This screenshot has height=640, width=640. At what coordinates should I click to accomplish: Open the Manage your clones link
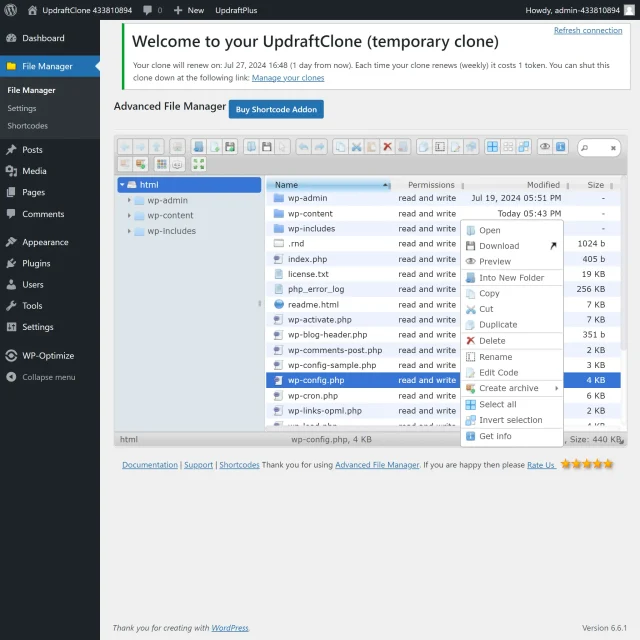pyautogui.click(x=287, y=78)
